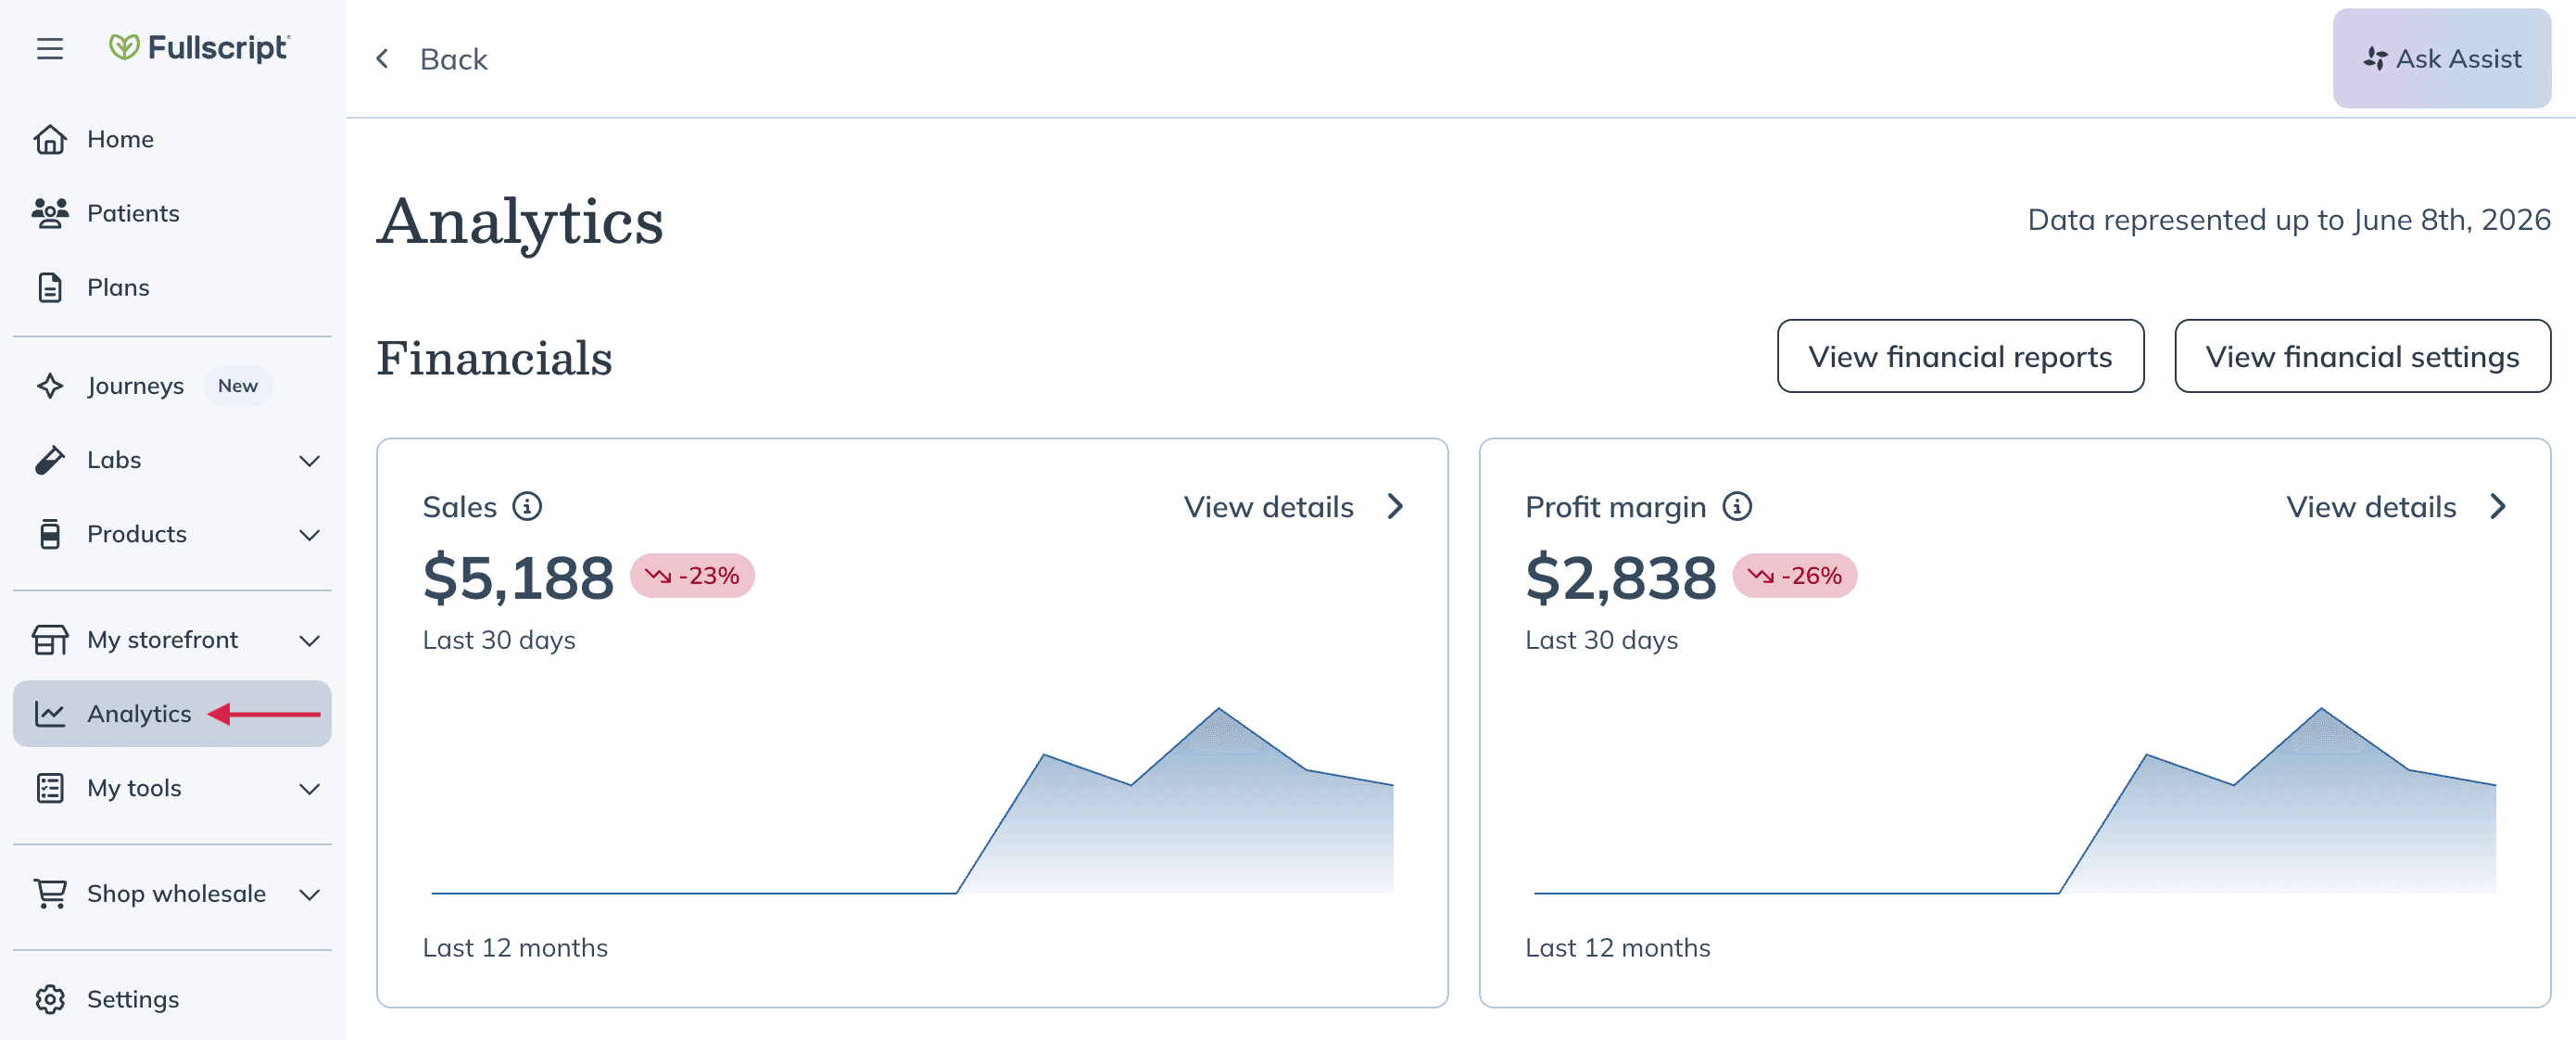Click the Home house icon

[50, 139]
